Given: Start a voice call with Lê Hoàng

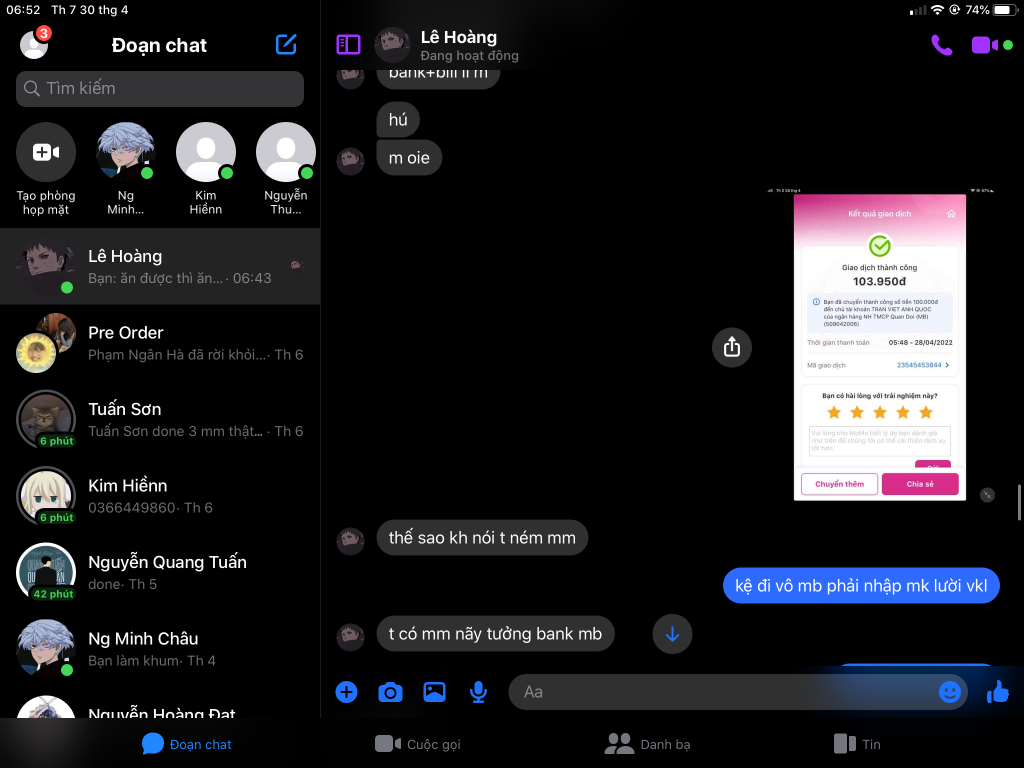Looking at the screenshot, I should [x=941, y=45].
